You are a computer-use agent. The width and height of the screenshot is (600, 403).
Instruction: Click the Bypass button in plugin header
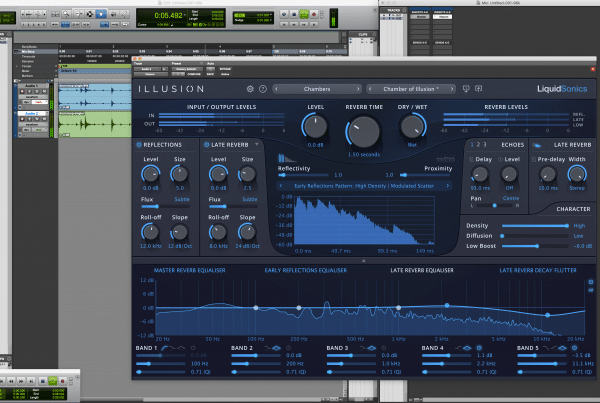pos(225,69)
